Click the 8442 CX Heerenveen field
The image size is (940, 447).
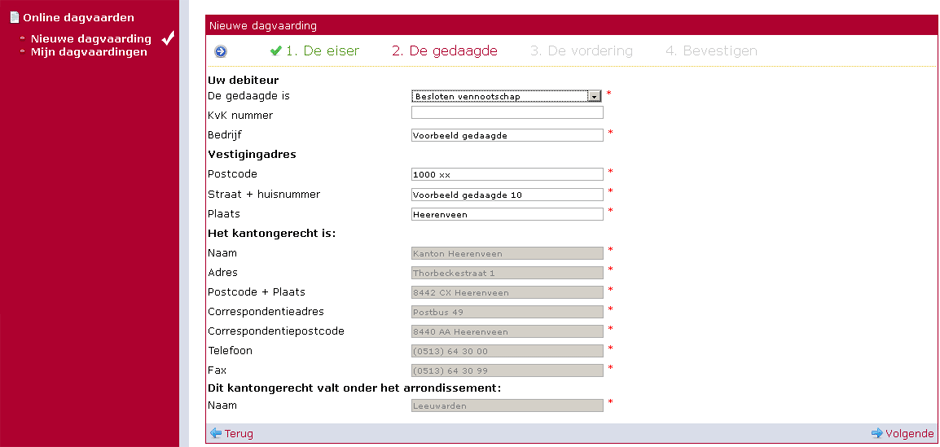coord(507,292)
